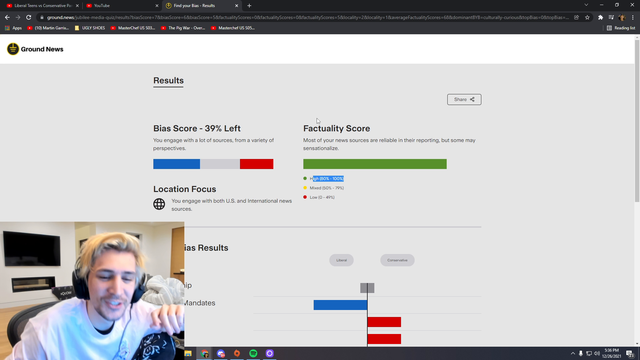Click the page vertical scrollbar thumb
Viewport: 640px width, 360px height.
637,120
